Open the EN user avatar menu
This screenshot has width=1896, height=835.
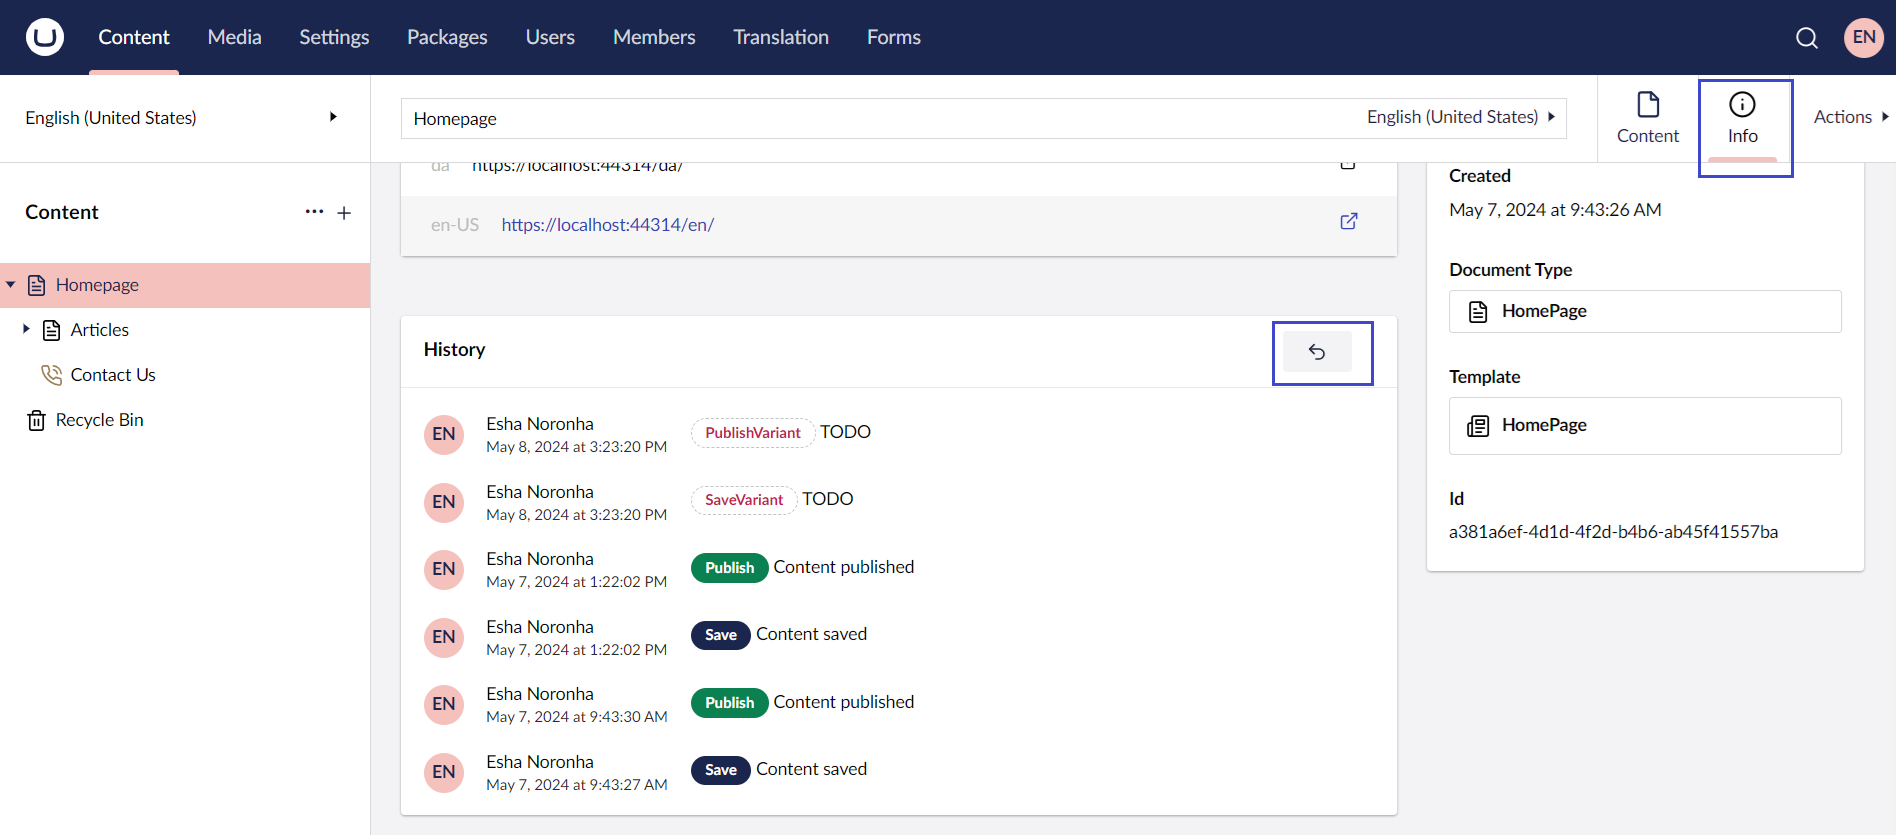click(x=1863, y=38)
